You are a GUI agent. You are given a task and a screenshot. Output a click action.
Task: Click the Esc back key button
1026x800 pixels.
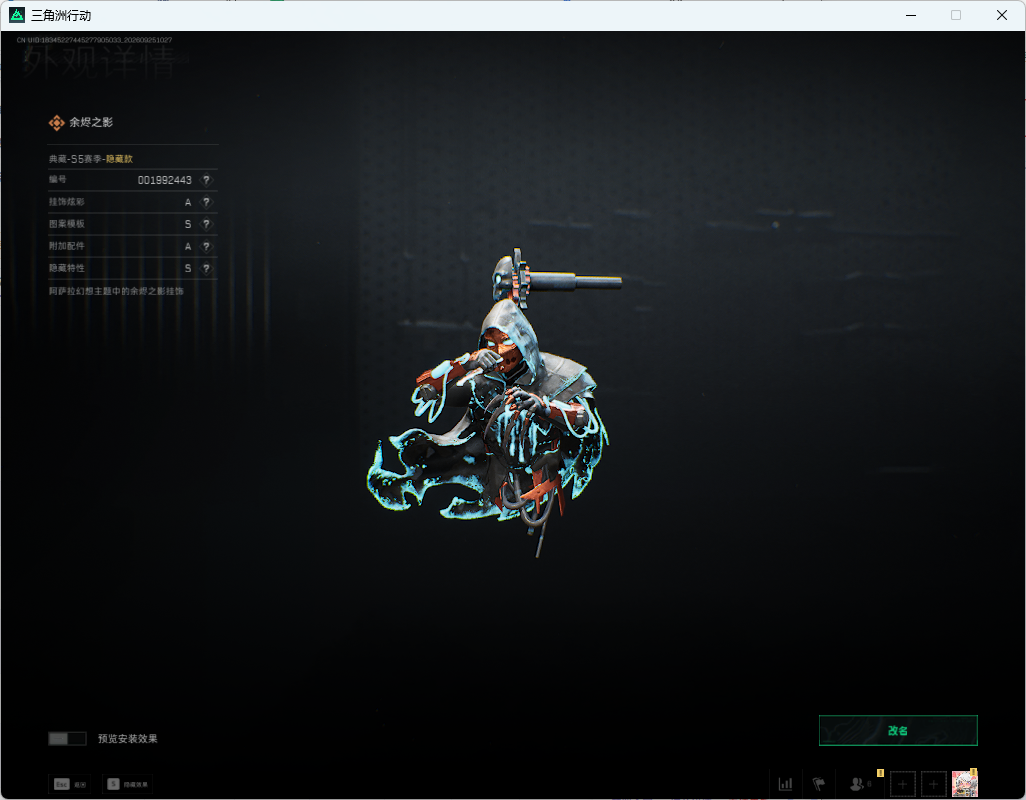[69, 784]
